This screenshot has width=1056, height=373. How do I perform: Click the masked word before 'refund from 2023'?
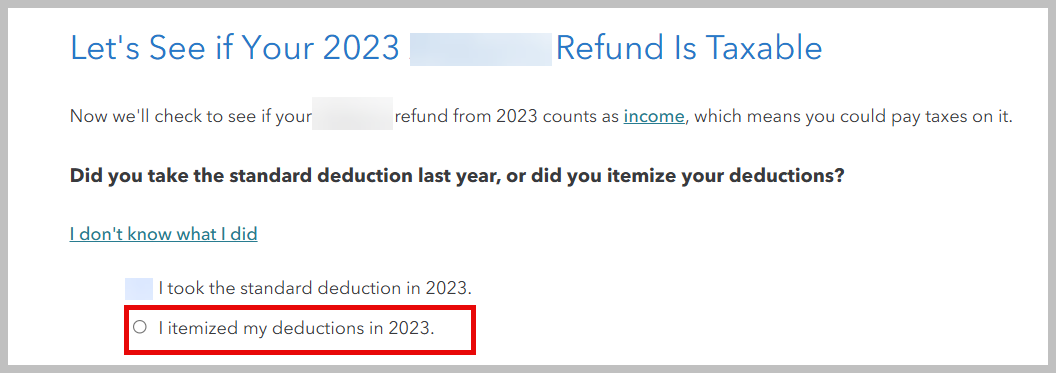(x=352, y=116)
